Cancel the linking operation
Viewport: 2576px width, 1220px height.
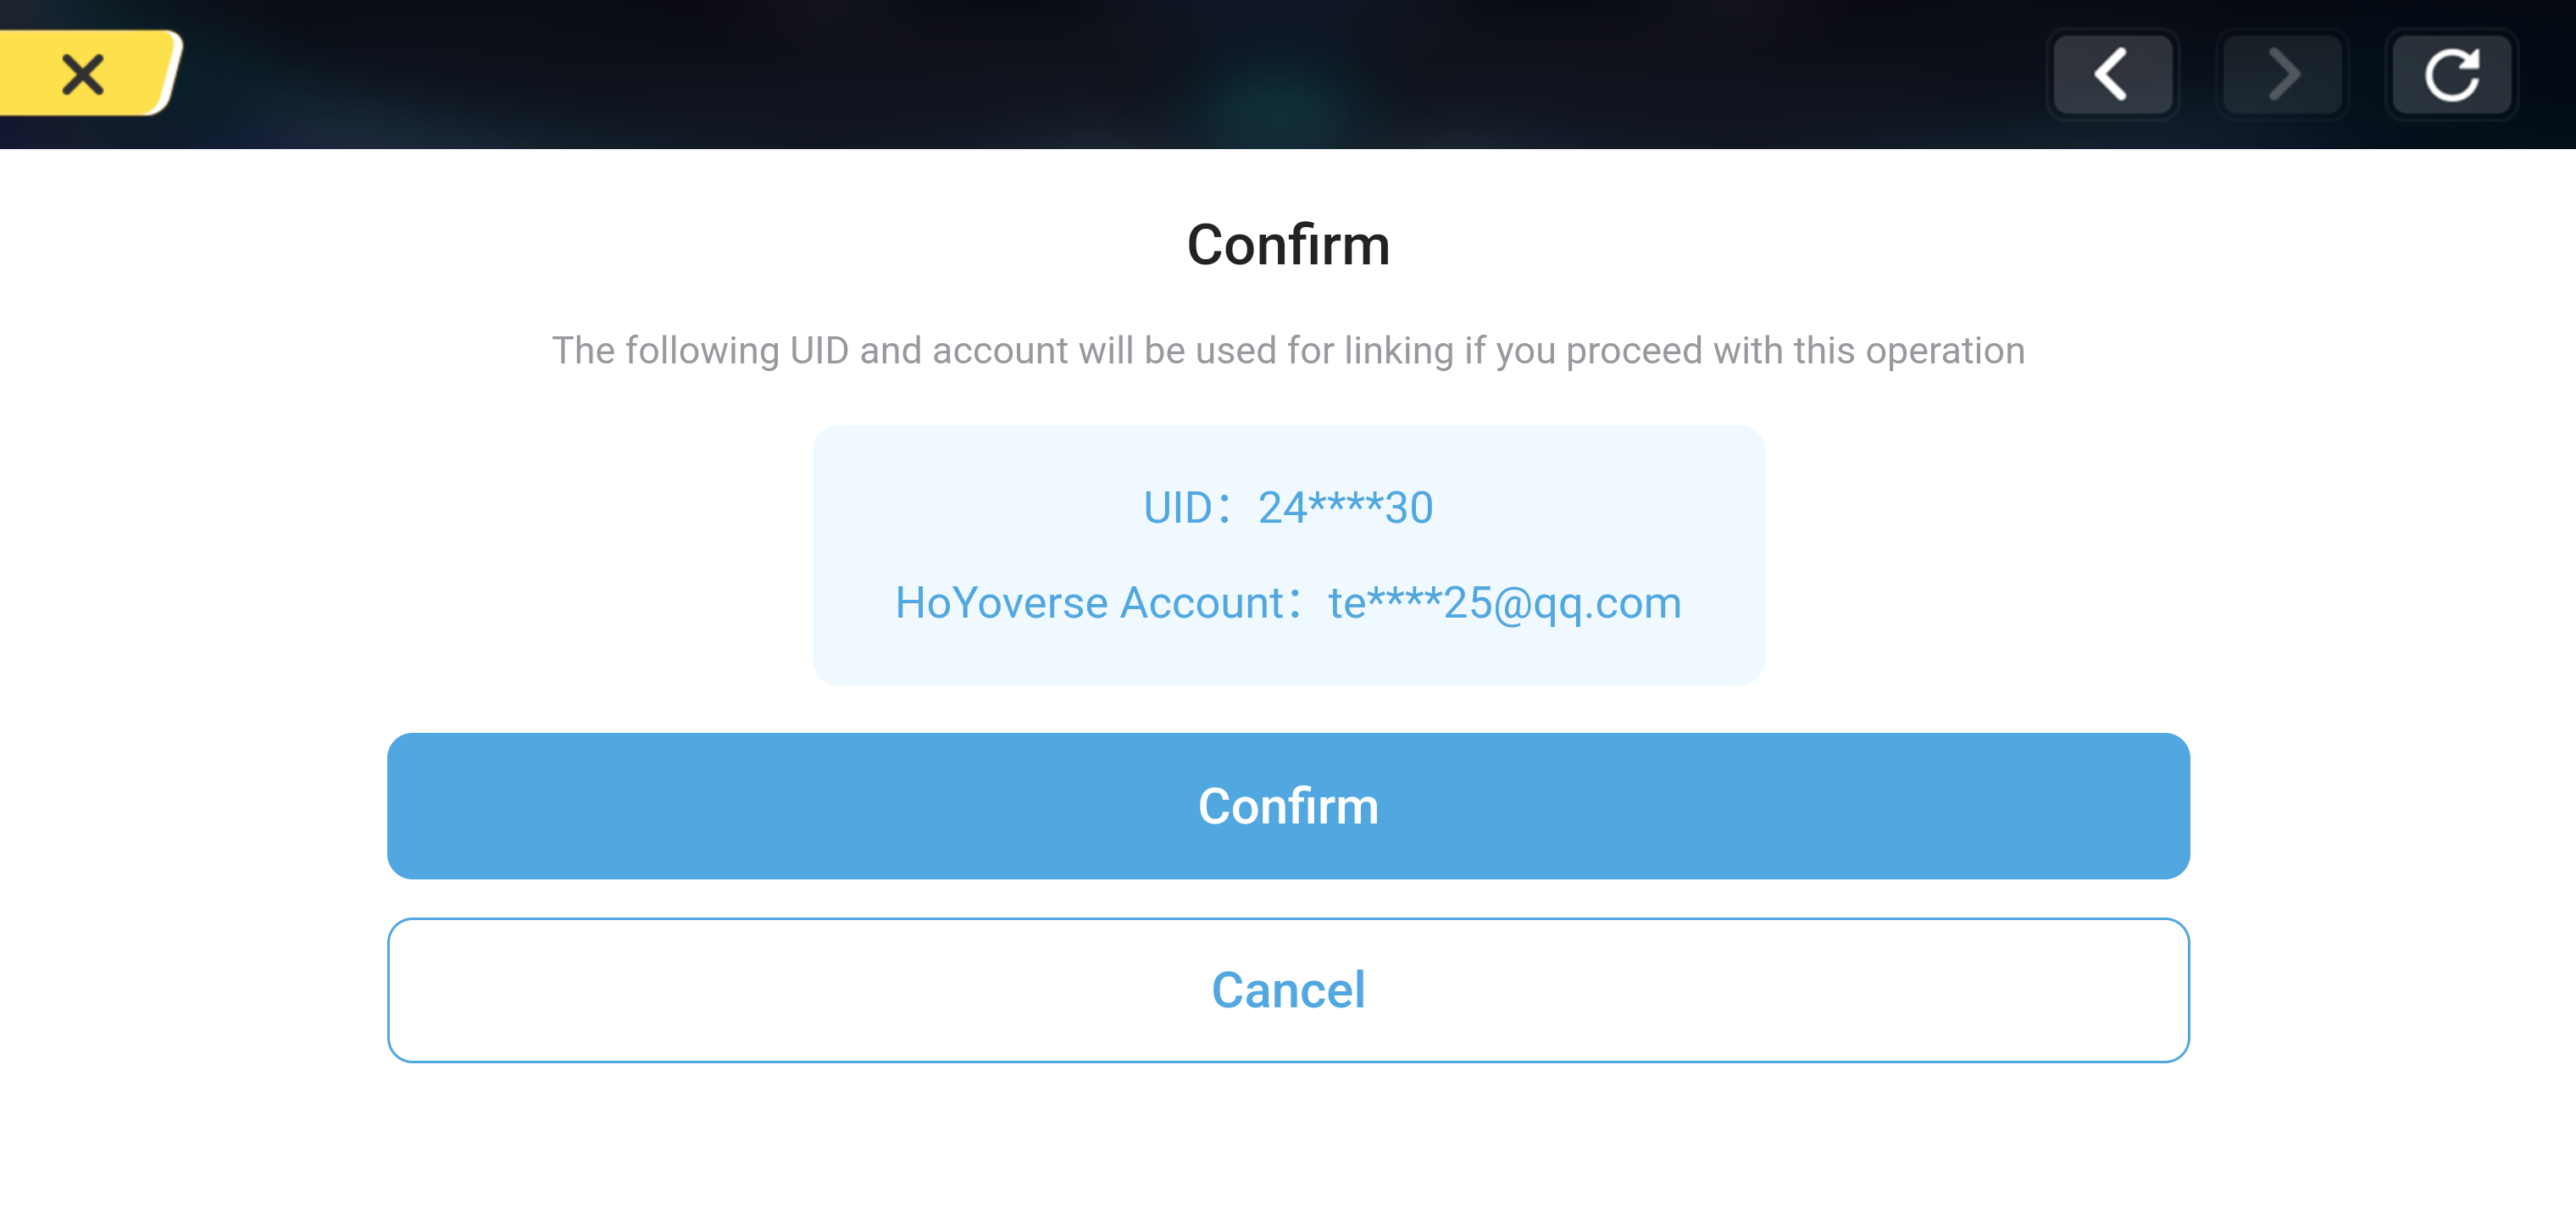pyautogui.click(x=1288, y=990)
